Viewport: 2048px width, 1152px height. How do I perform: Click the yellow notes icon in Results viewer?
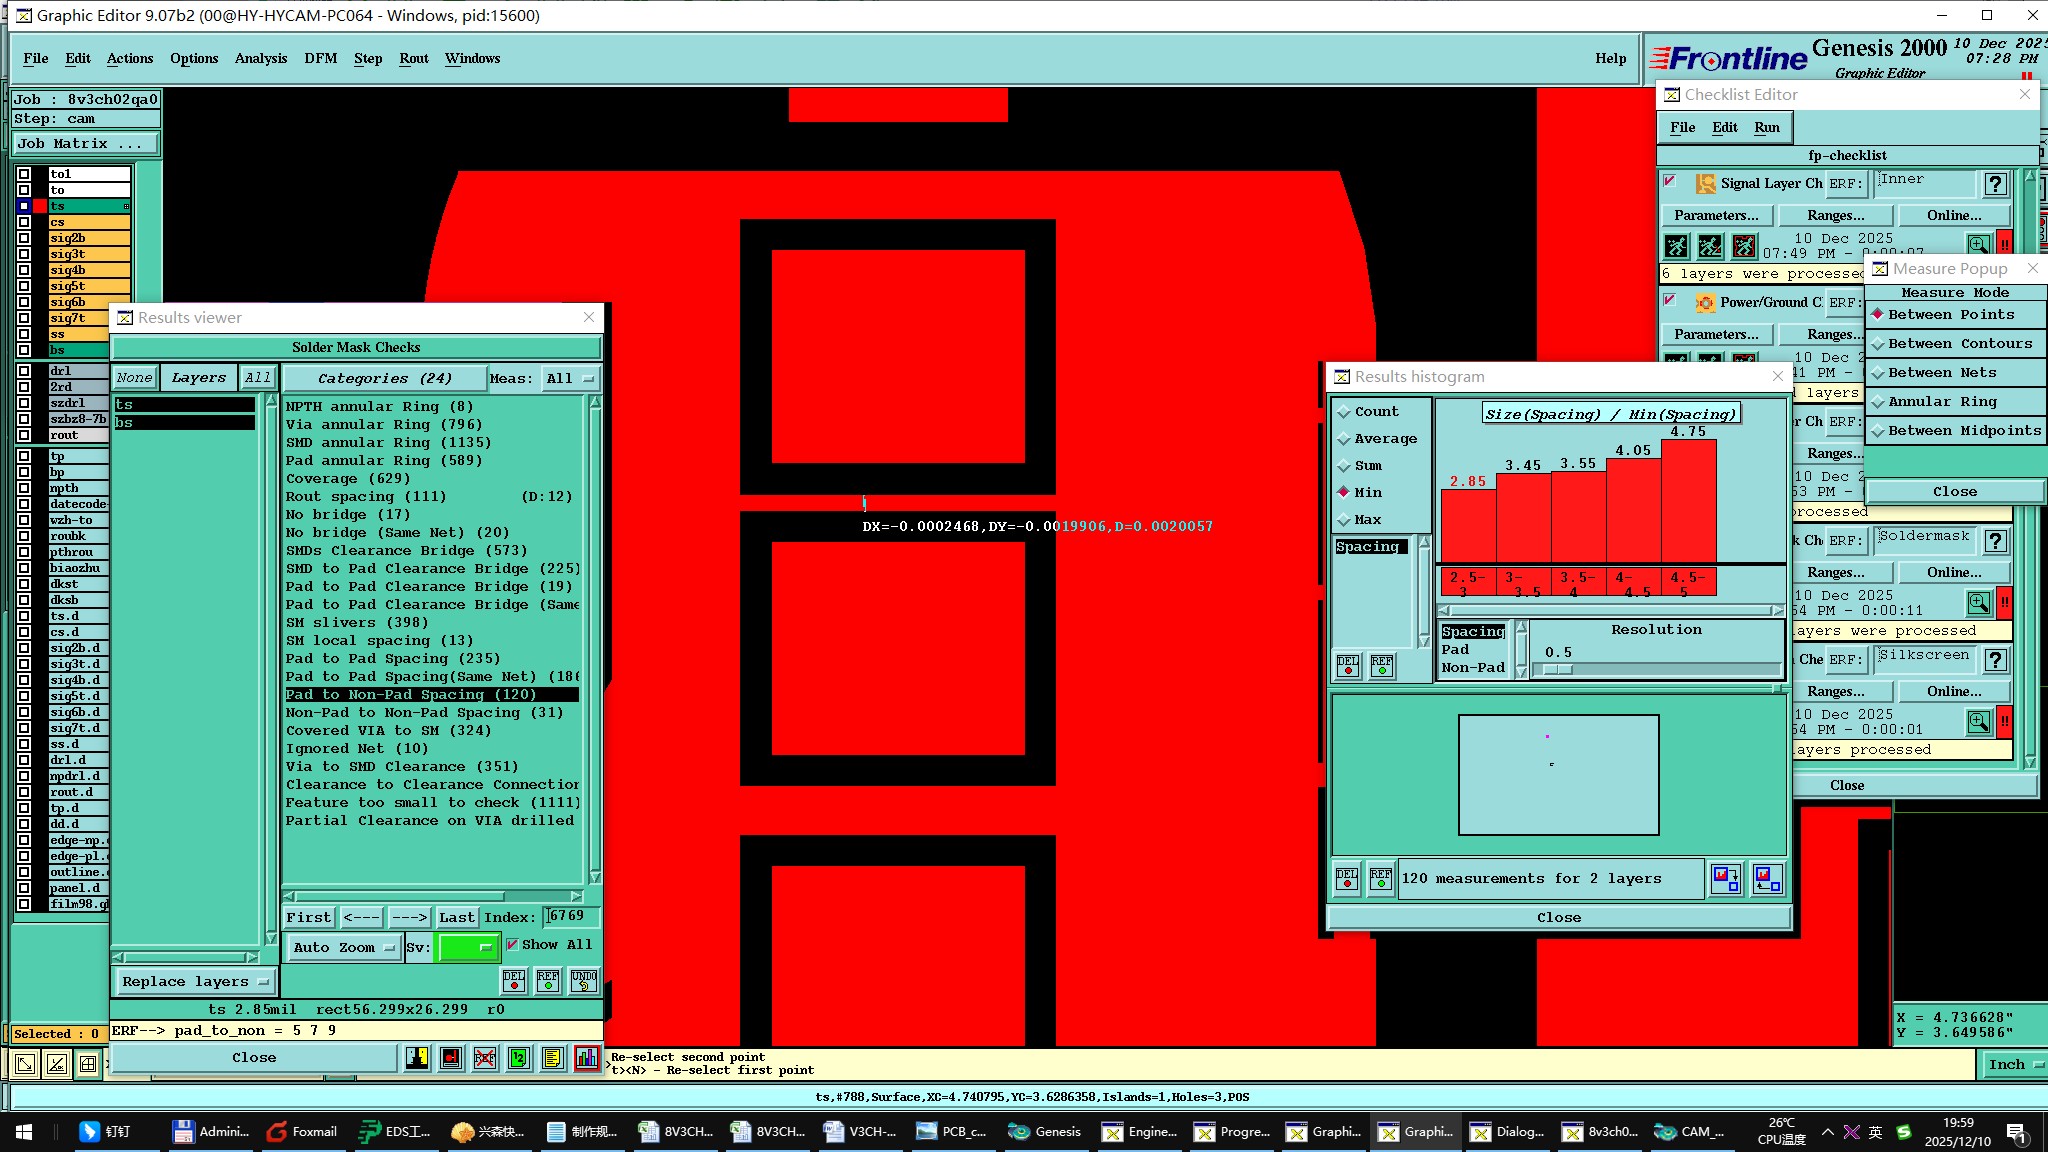coord(552,1058)
